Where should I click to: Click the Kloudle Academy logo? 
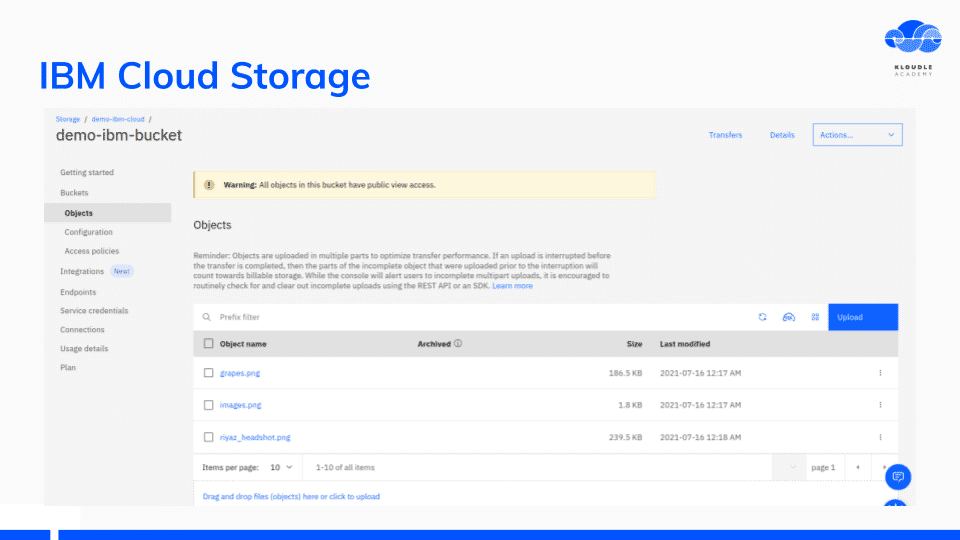(913, 48)
